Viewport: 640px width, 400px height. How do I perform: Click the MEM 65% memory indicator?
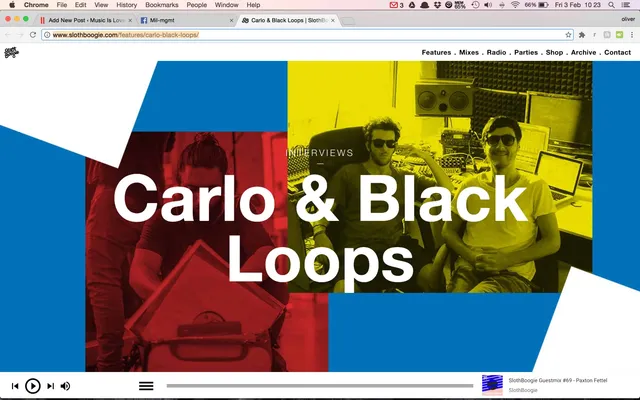(460, 5)
